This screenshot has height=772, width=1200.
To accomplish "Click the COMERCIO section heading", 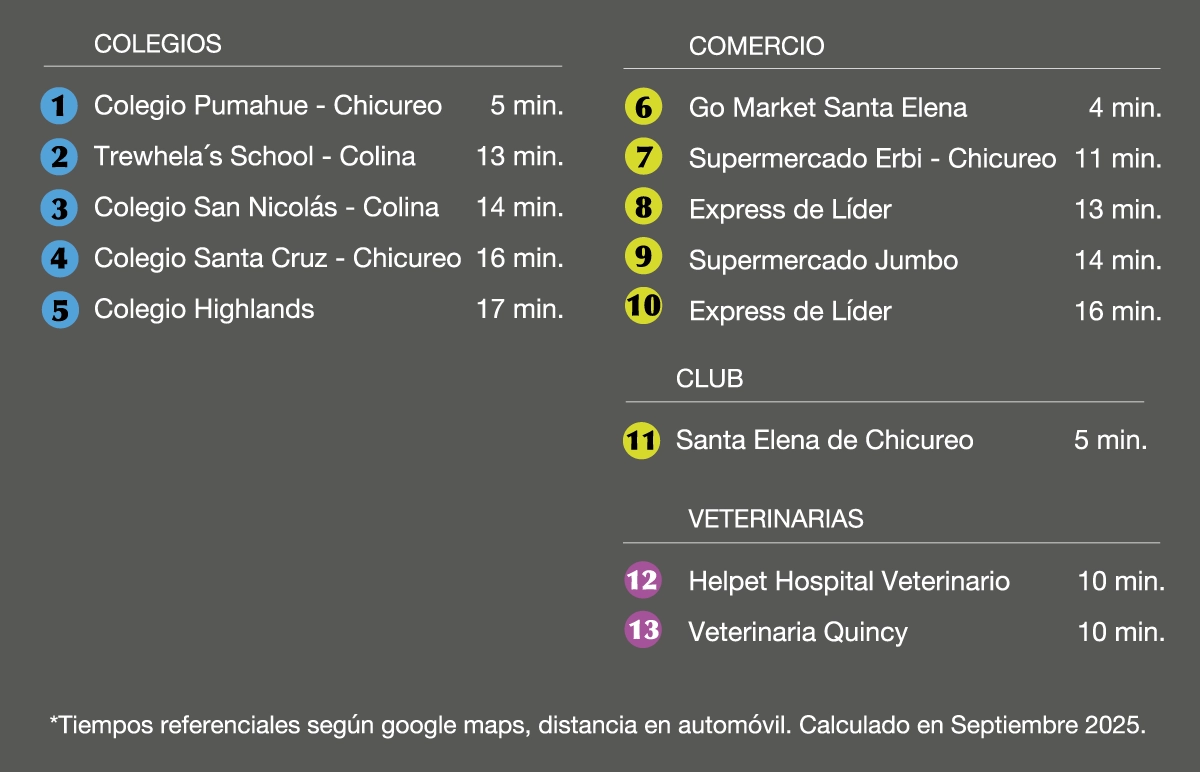I will click(756, 46).
